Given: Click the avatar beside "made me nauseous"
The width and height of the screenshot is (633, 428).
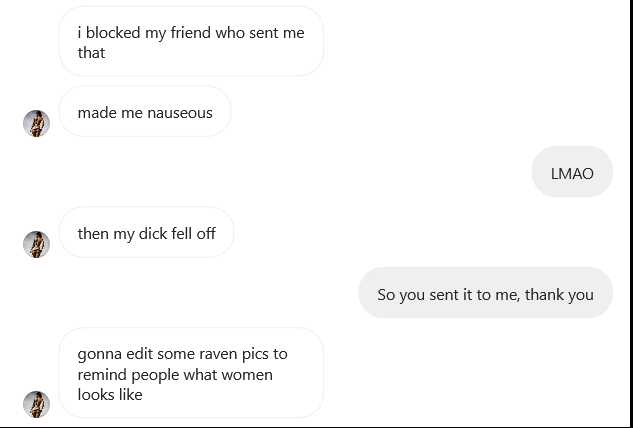Looking at the screenshot, I should coord(37,124).
